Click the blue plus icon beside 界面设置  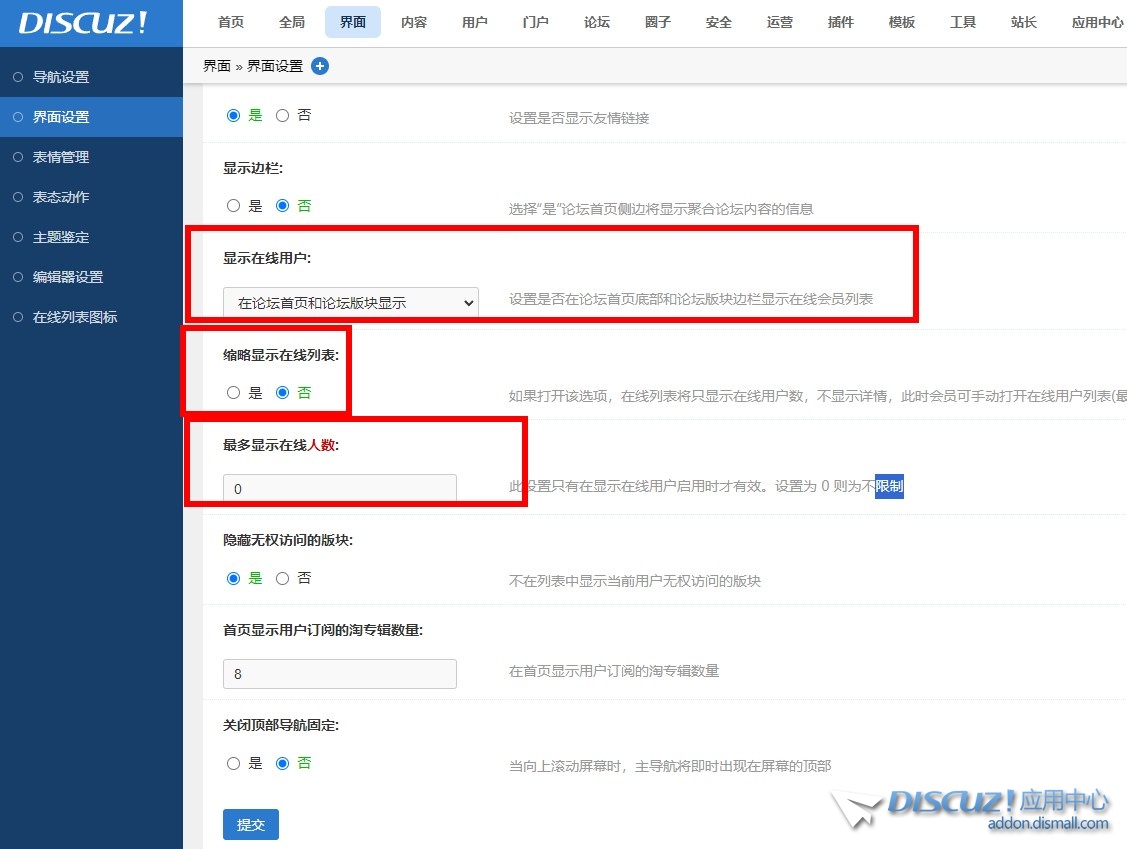pos(320,66)
